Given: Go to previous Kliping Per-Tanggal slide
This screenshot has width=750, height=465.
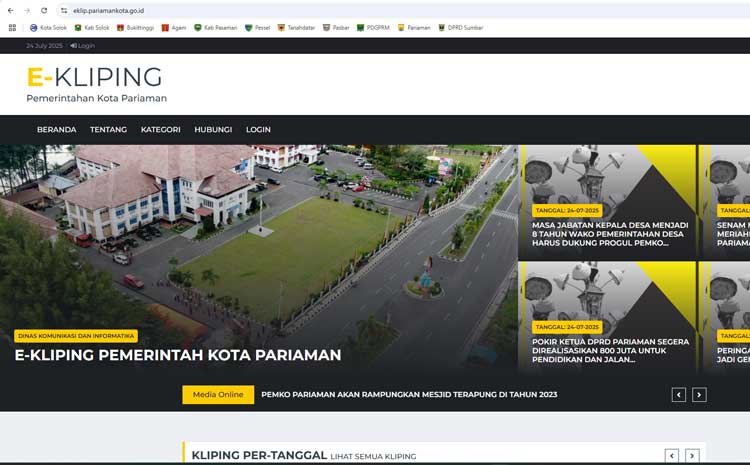Looking at the screenshot, I should click(672, 456).
